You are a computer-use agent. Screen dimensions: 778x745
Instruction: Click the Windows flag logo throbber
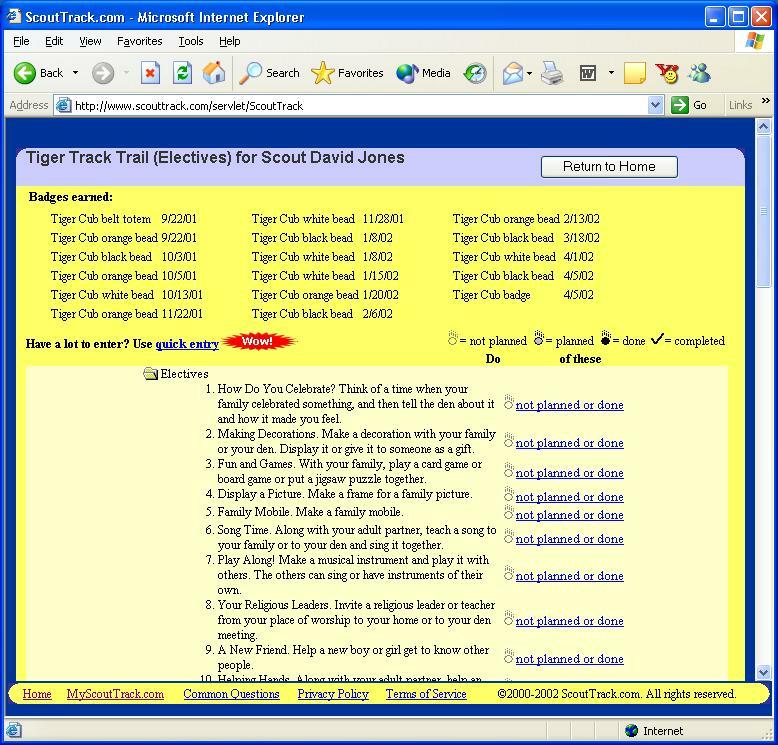pyautogui.click(x=754, y=41)
